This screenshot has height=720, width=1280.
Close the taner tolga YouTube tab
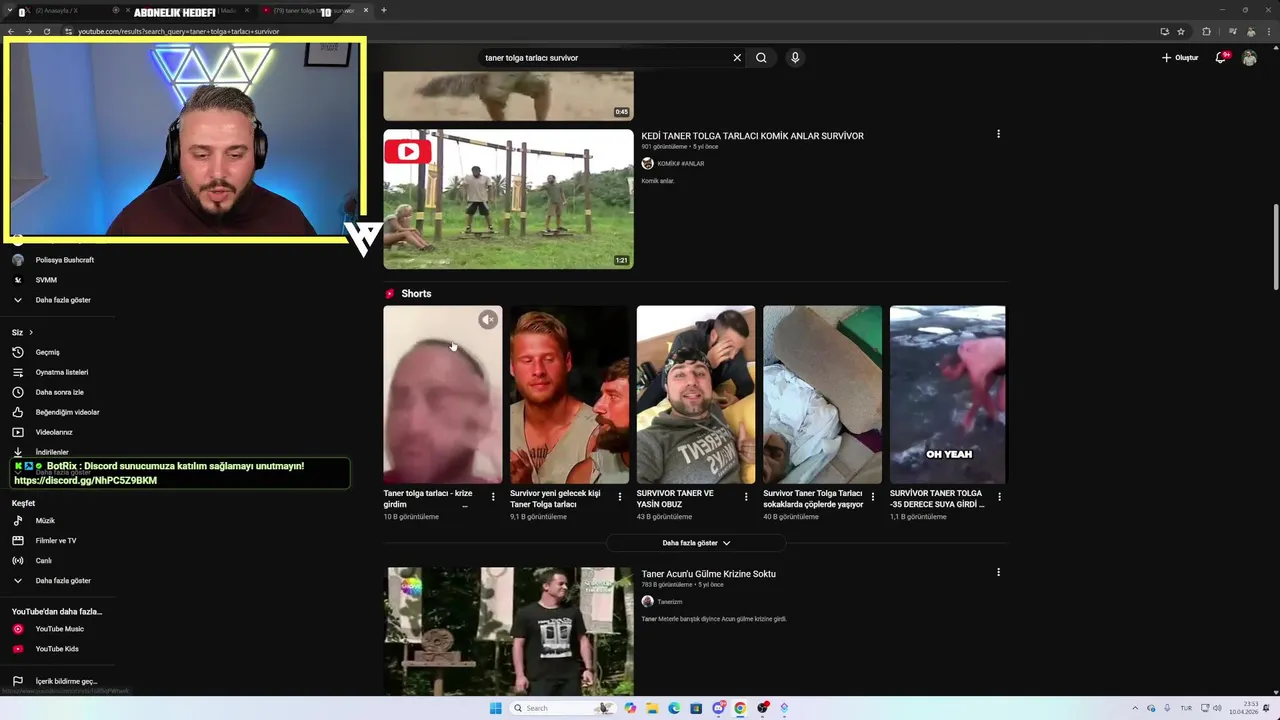coord(366,10)
